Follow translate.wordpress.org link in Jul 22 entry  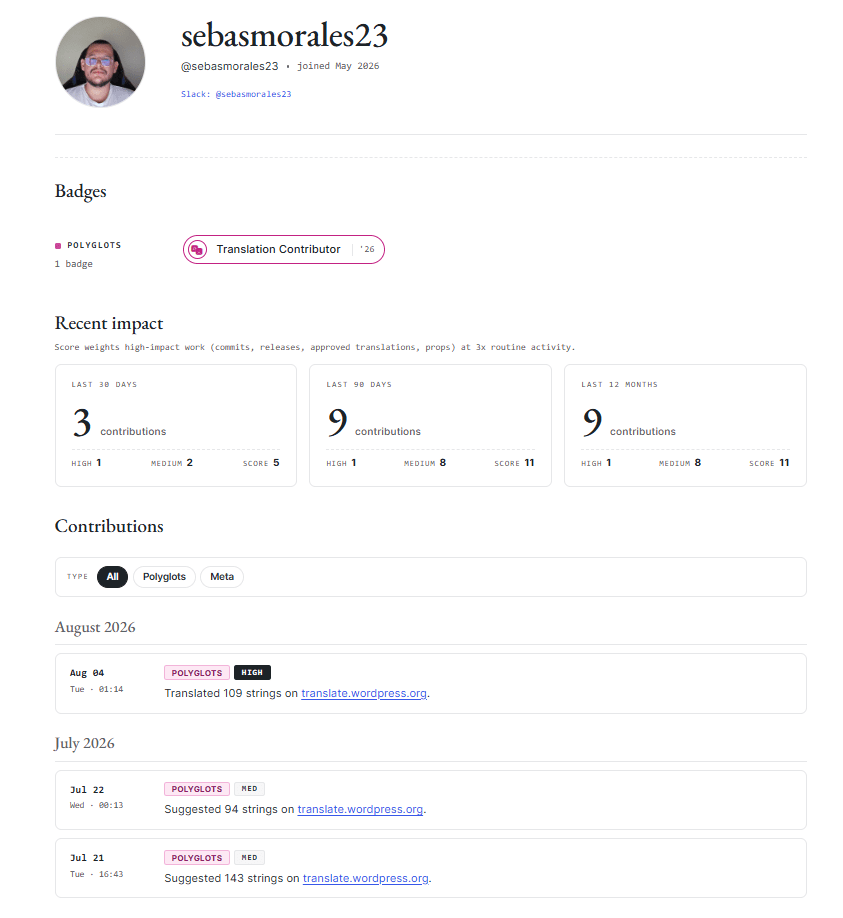point(360,809)
